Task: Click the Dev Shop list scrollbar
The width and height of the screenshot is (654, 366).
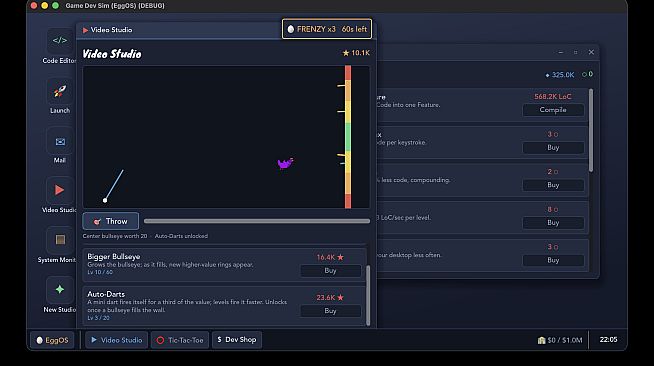Action: (x=591, y=130)
